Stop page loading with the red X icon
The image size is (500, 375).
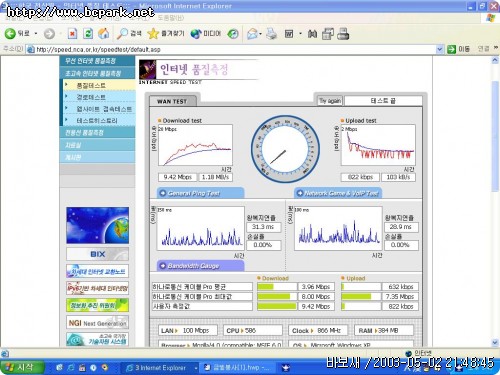pyautogui.click(x=72, y=34)
